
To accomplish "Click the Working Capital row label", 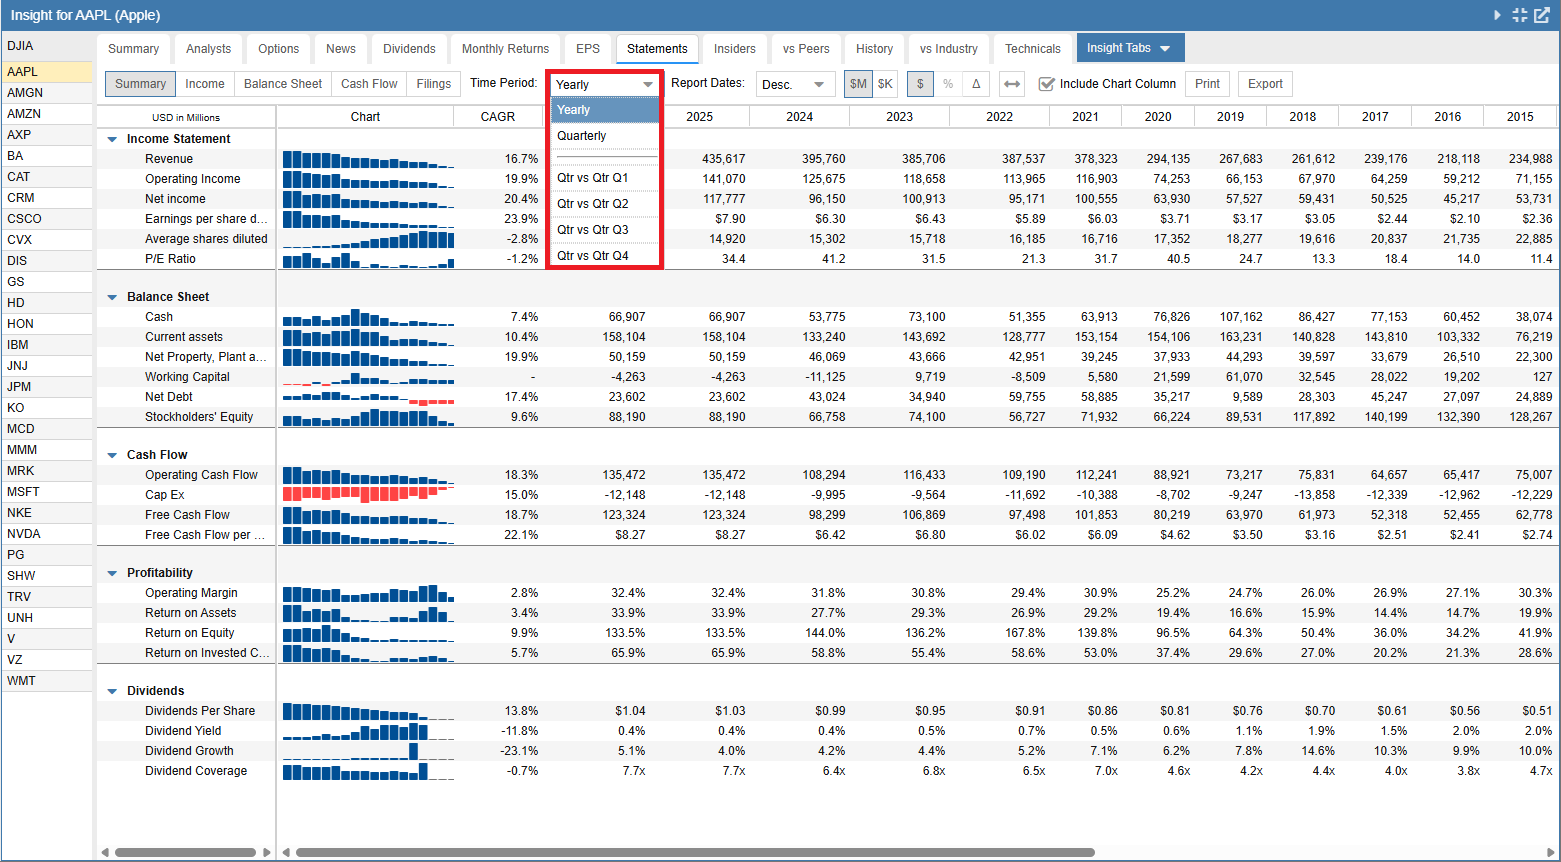I will pos(187,377).
